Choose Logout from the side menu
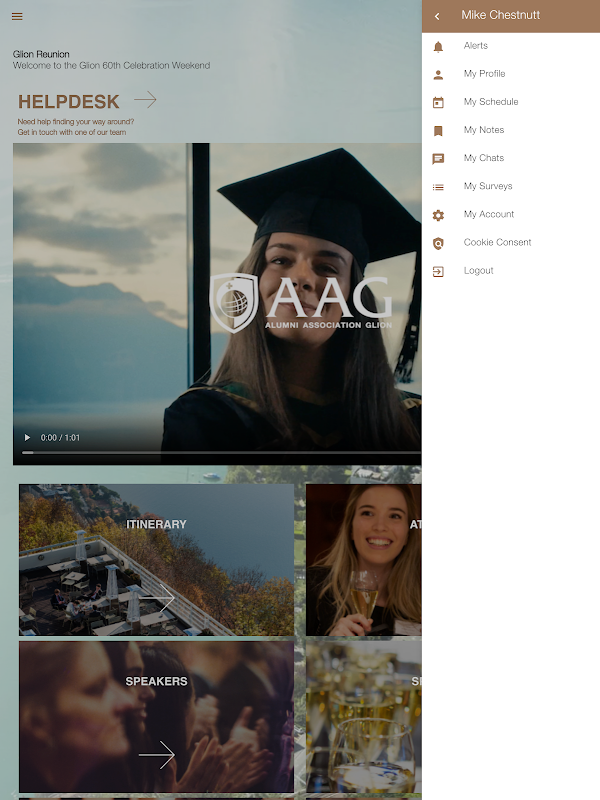The image size is (600, 800). 511,270
